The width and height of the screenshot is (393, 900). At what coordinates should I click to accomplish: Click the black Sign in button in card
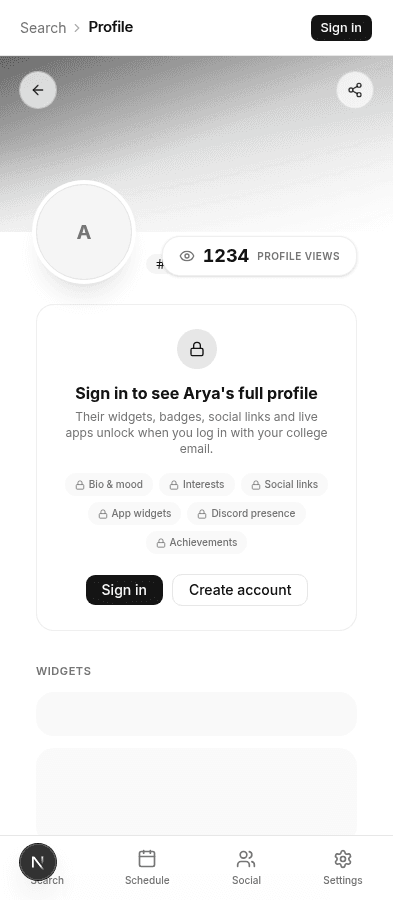124,590
